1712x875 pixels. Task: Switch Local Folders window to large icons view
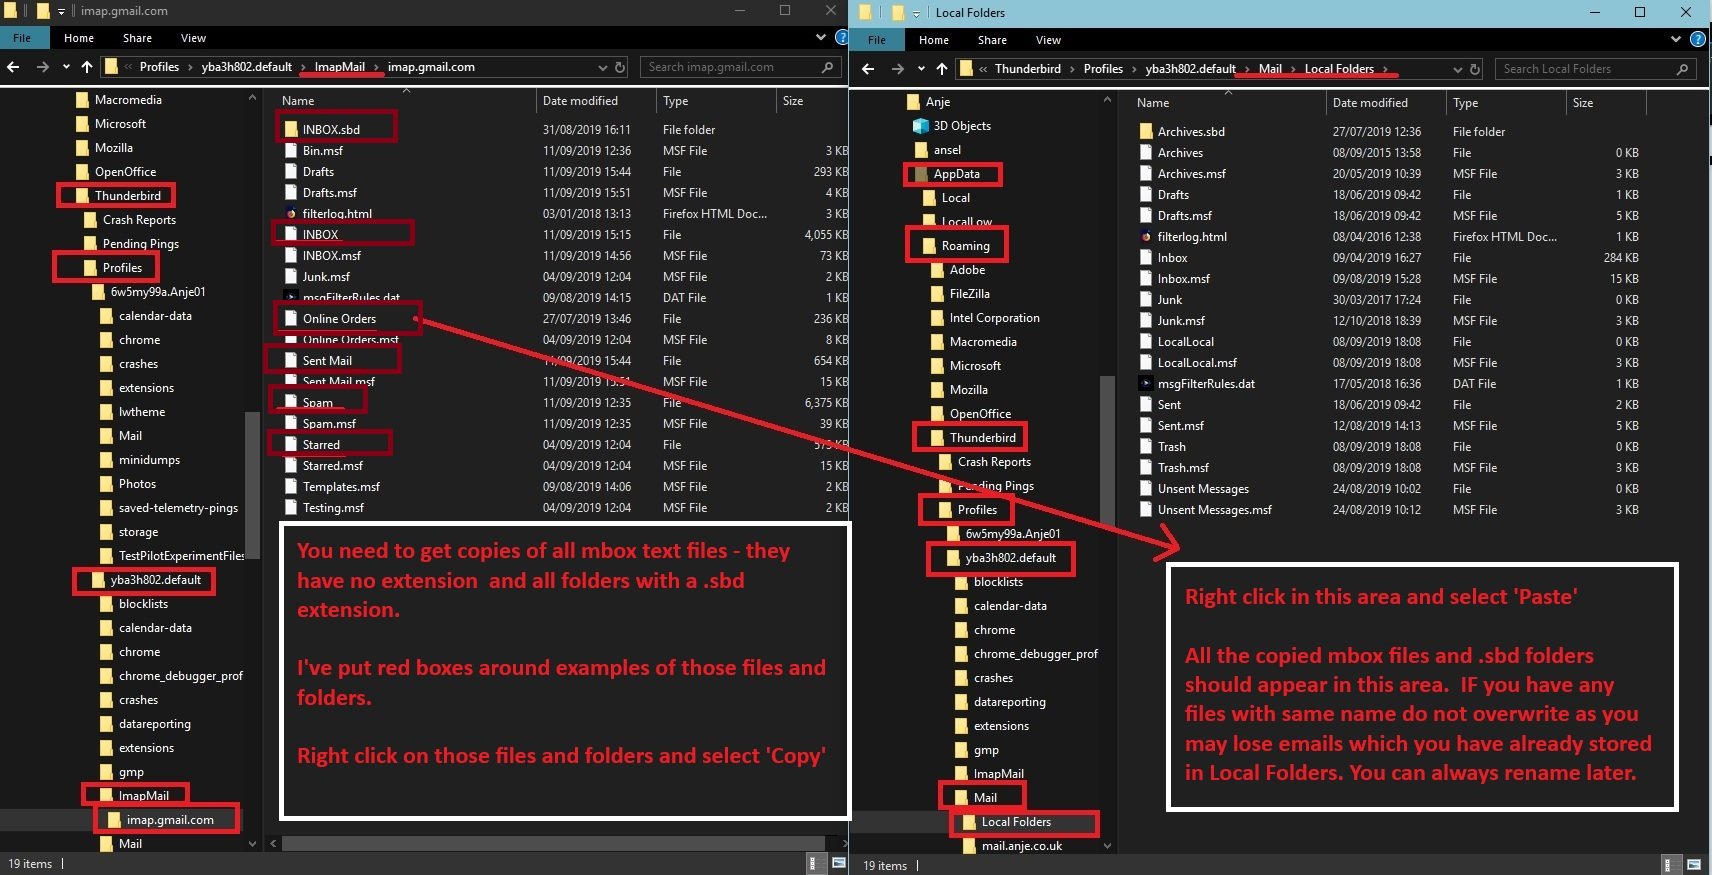point(1694,865)
